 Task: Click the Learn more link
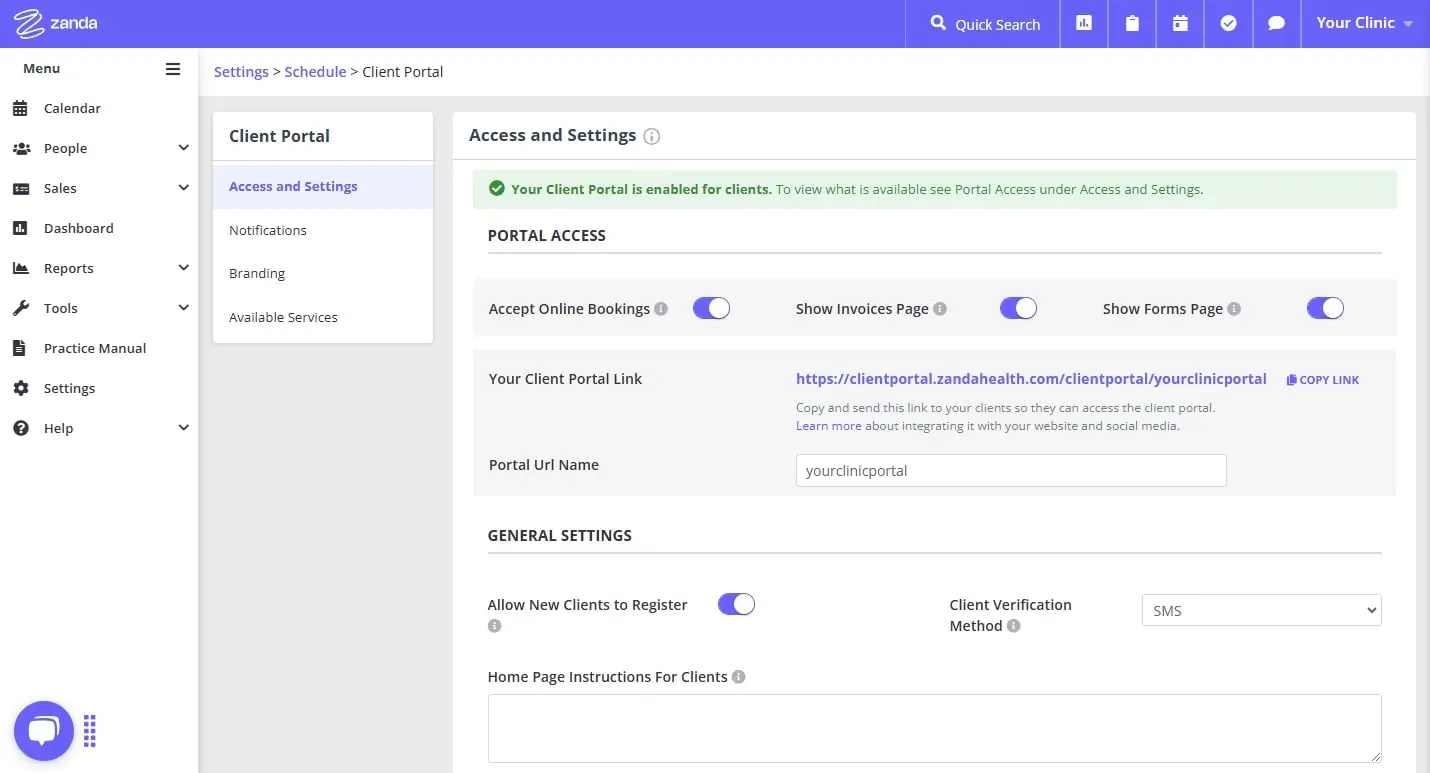click(x=829, y=425)
